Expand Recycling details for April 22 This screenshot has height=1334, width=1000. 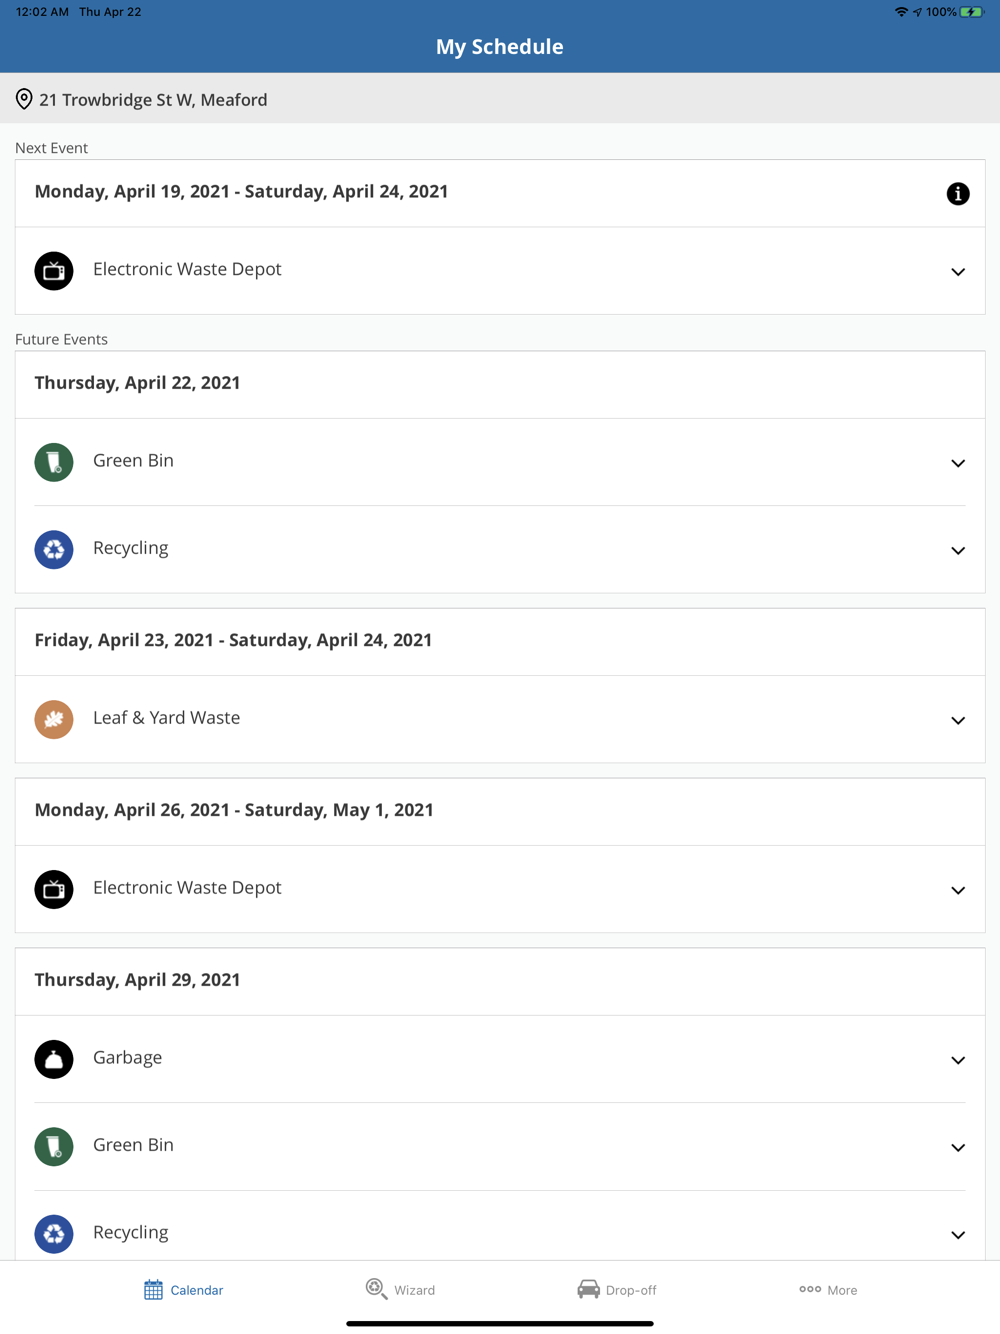click(x=957, y=551)
